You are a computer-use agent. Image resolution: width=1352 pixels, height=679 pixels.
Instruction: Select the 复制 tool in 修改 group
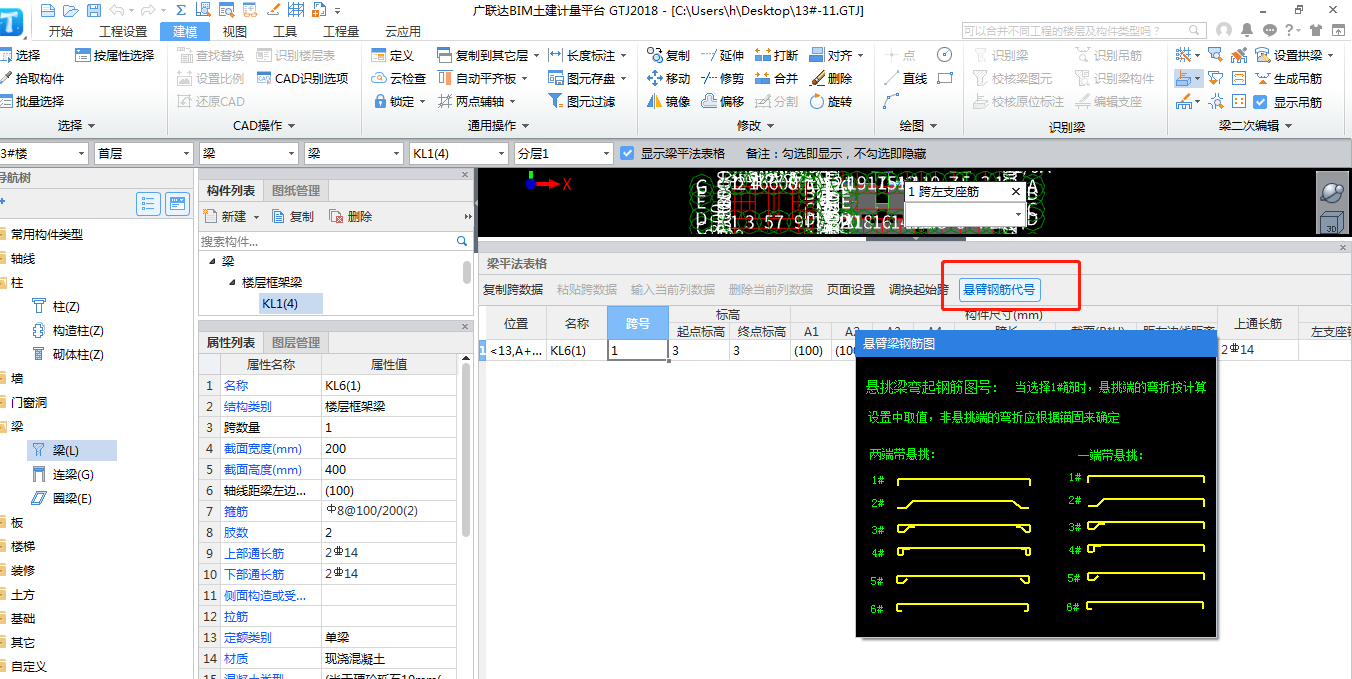point(668,55)
